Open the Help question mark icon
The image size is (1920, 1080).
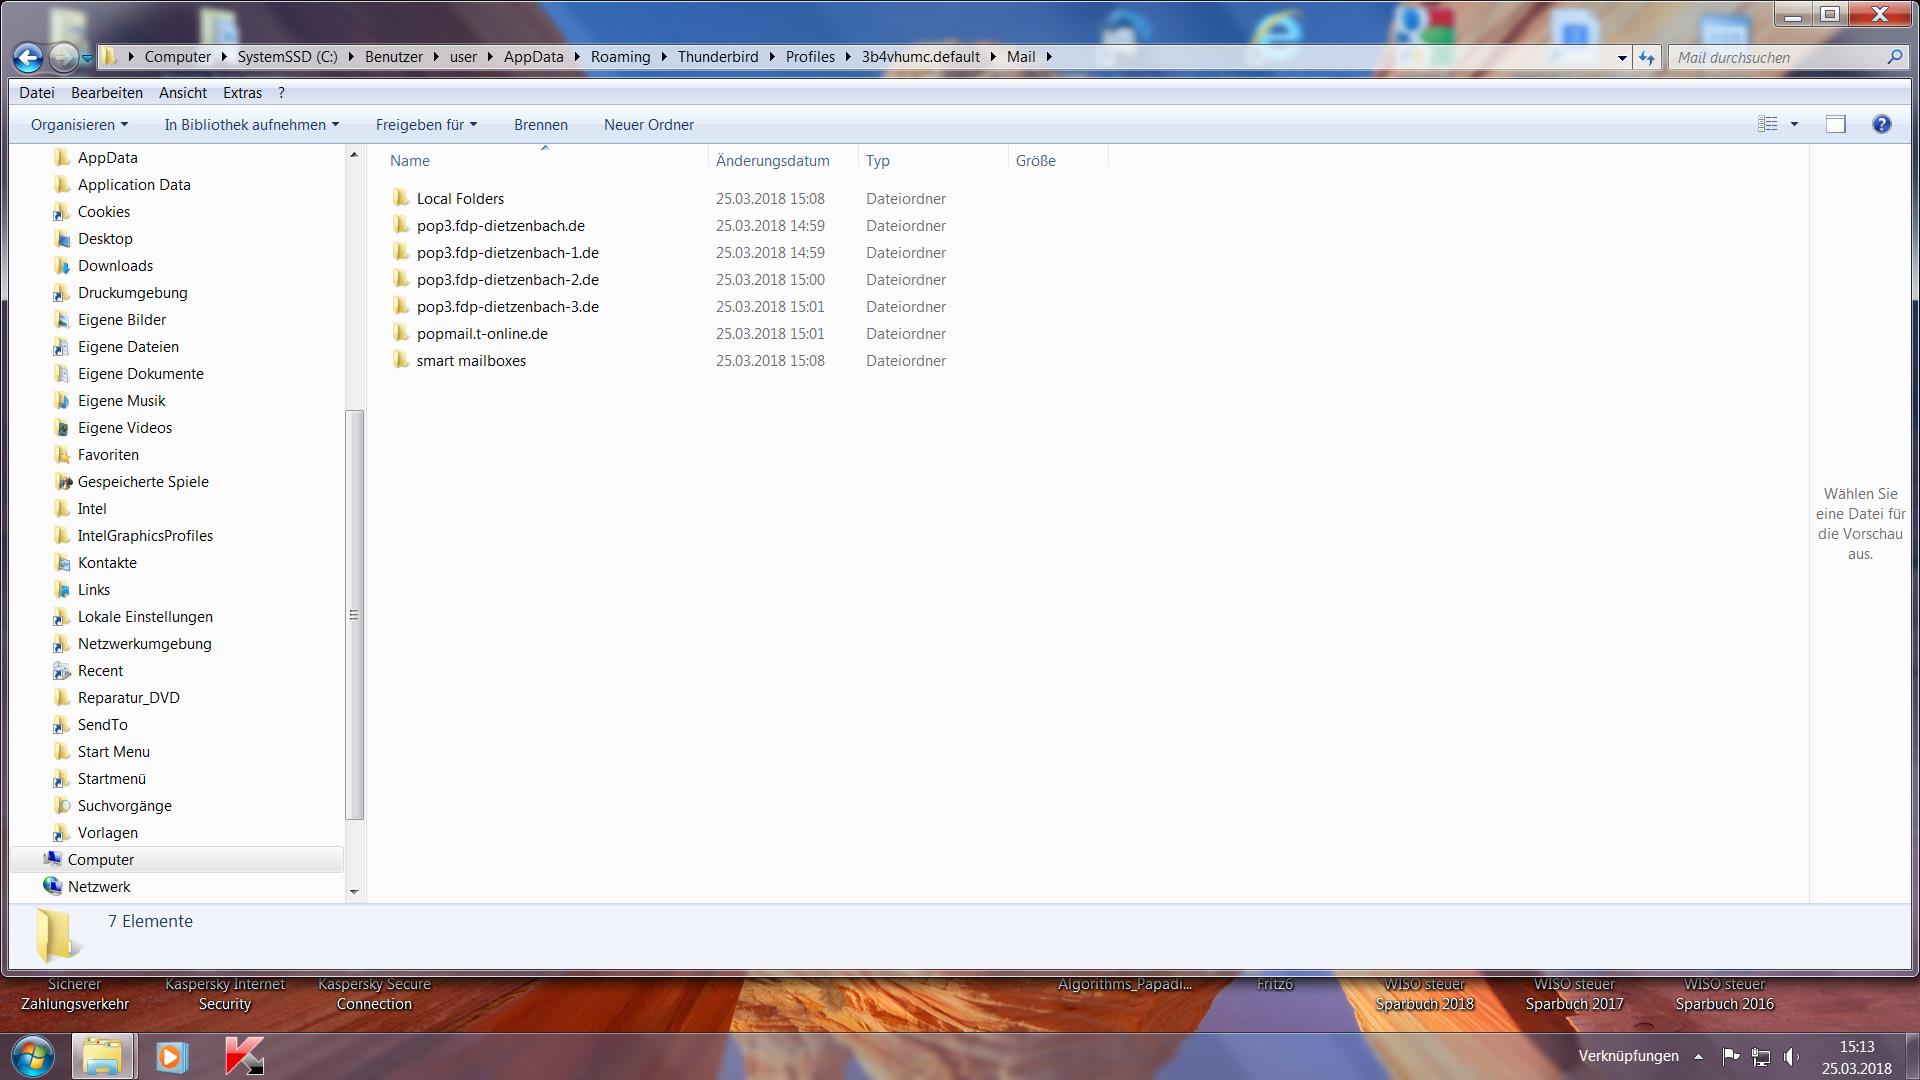click(x=1881, y=124)
